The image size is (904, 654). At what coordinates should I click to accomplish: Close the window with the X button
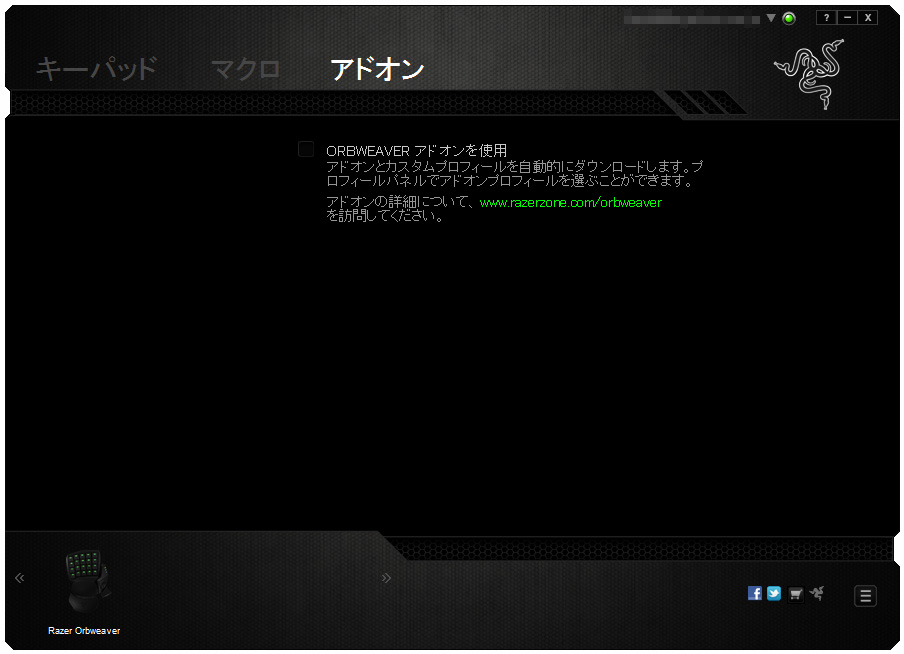click(x=868, y=18)
